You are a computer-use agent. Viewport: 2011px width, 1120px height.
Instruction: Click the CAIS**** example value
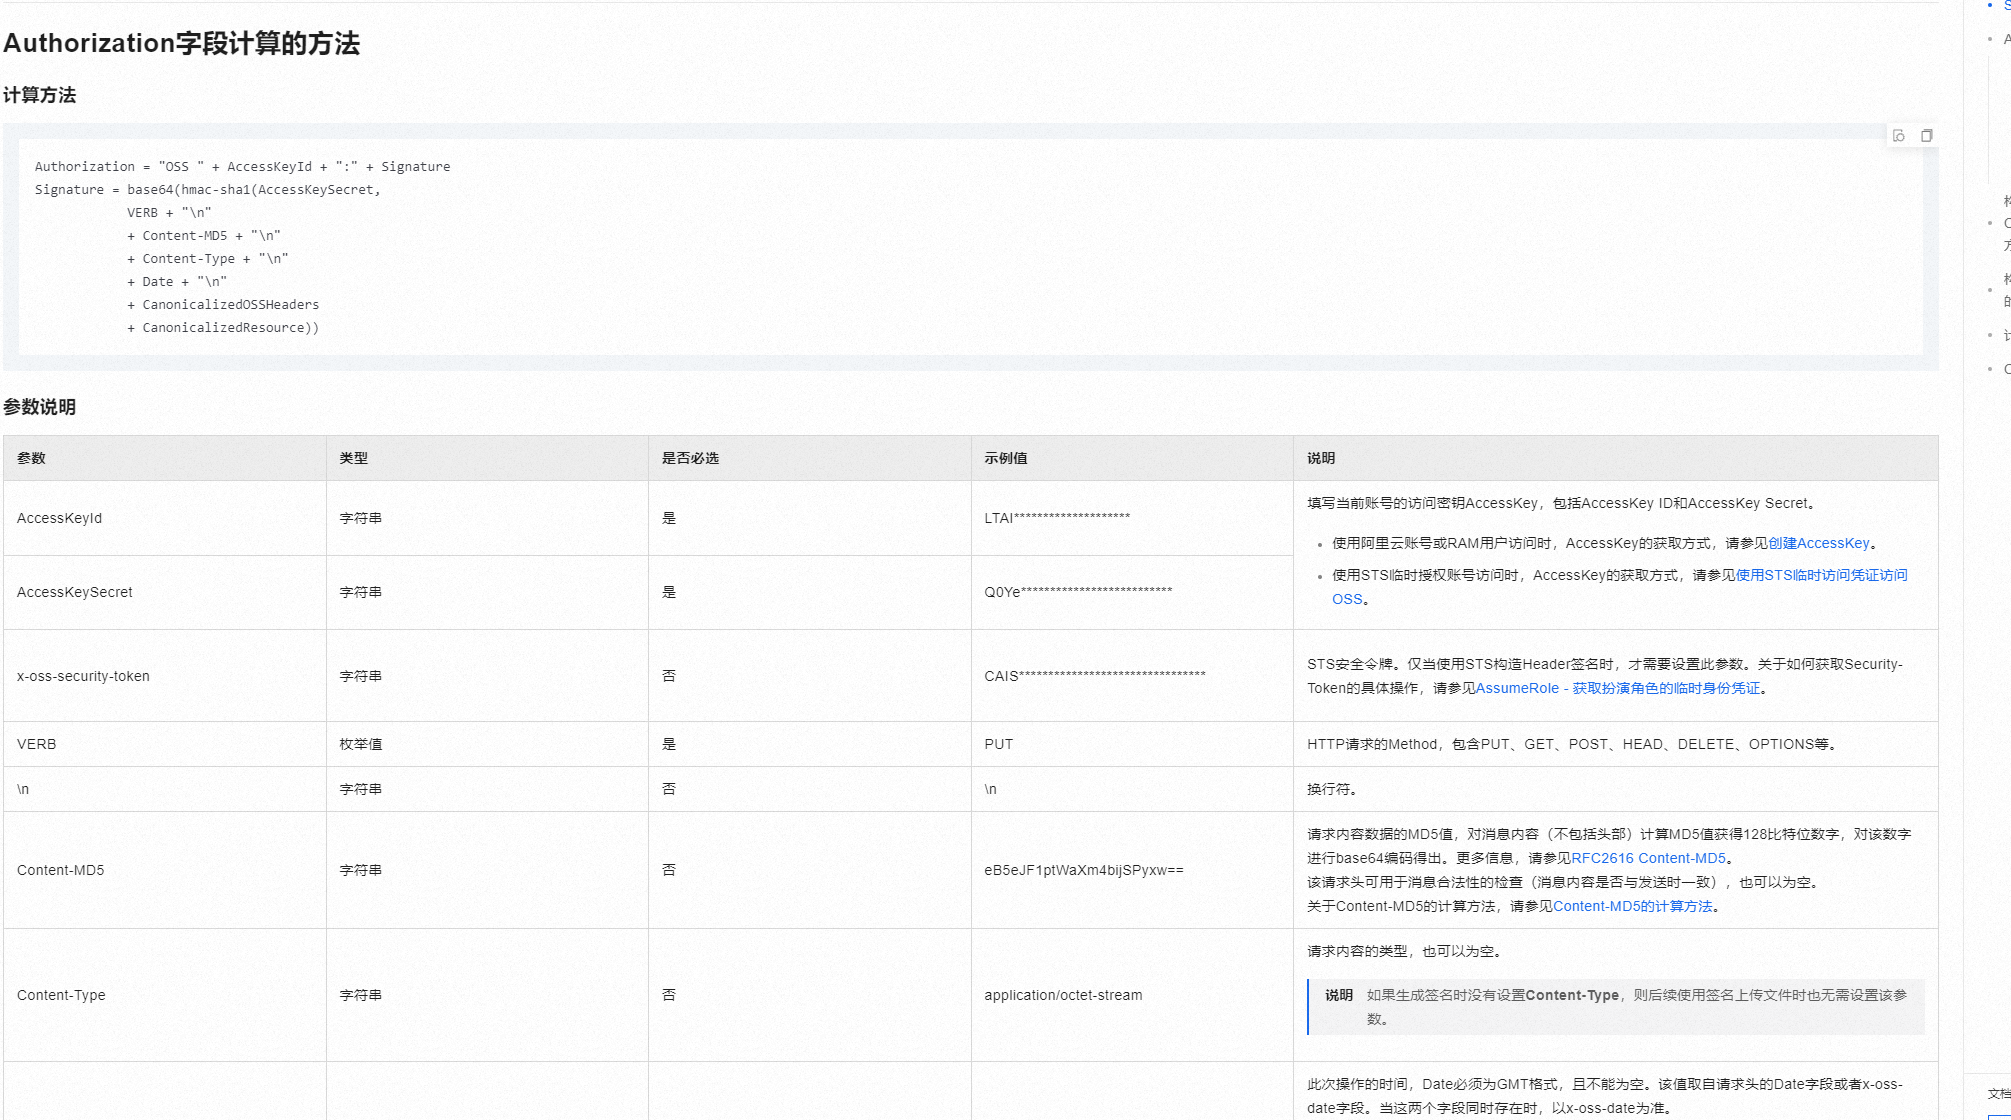tap(1095, 676)
